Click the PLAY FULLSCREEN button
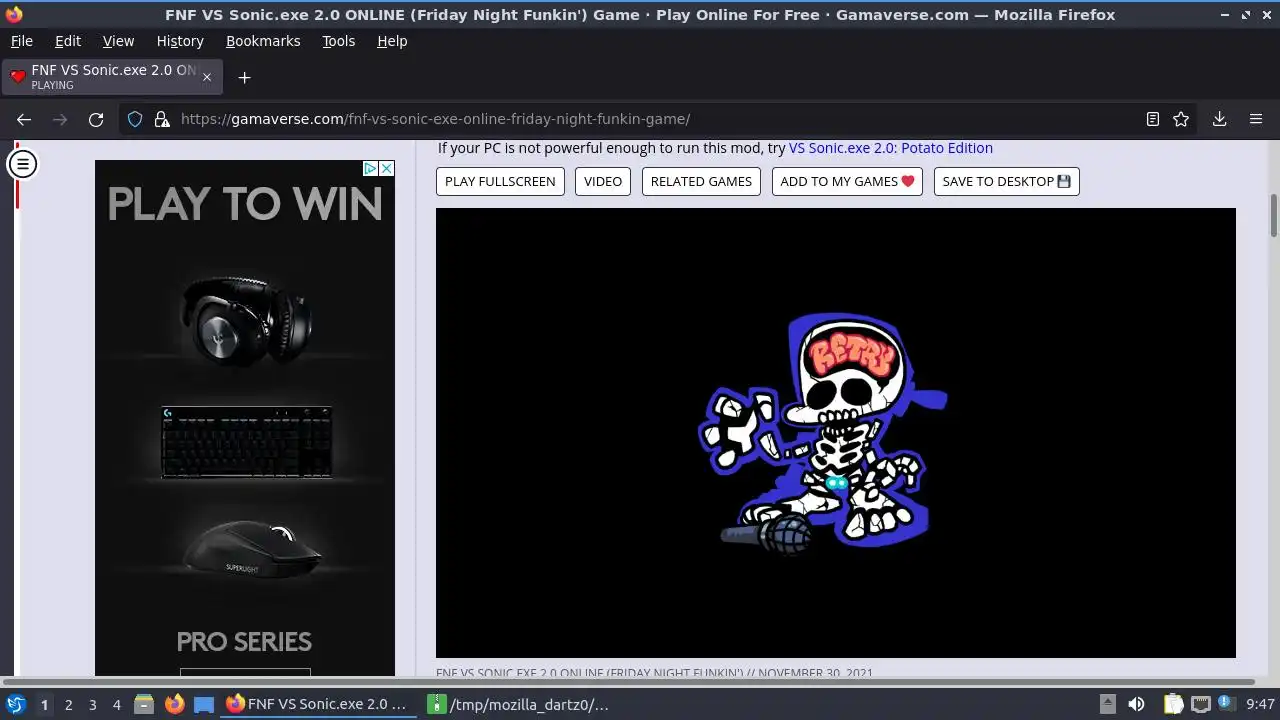Screen dimensions: 1280x720 (500, 181)
